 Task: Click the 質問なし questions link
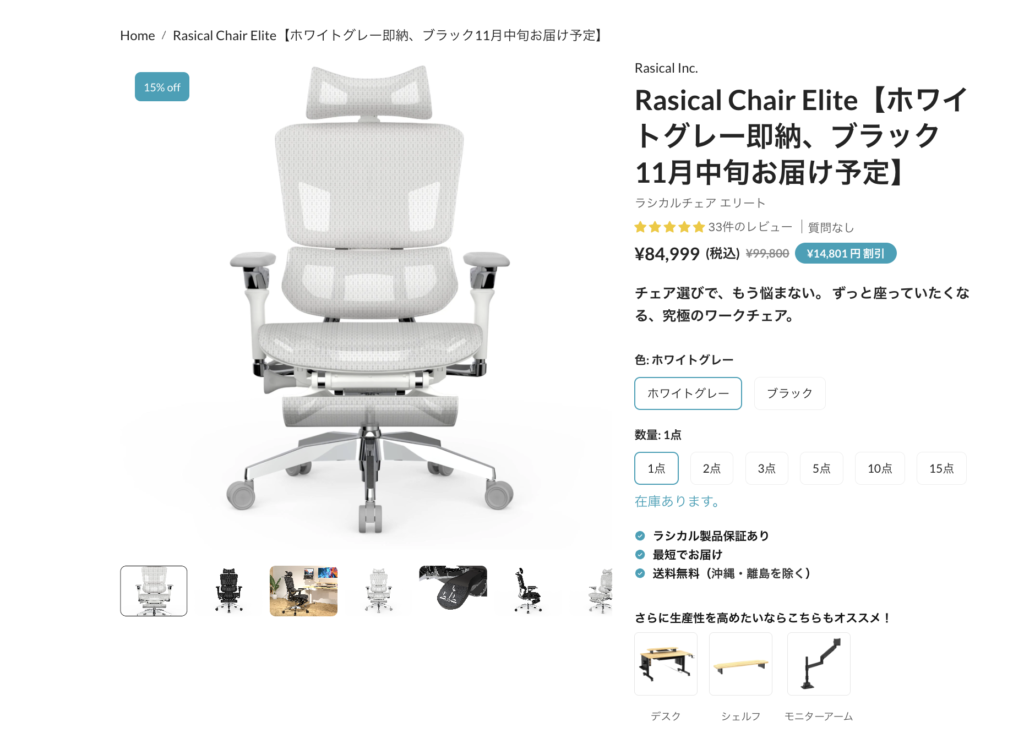pos(831,227)
